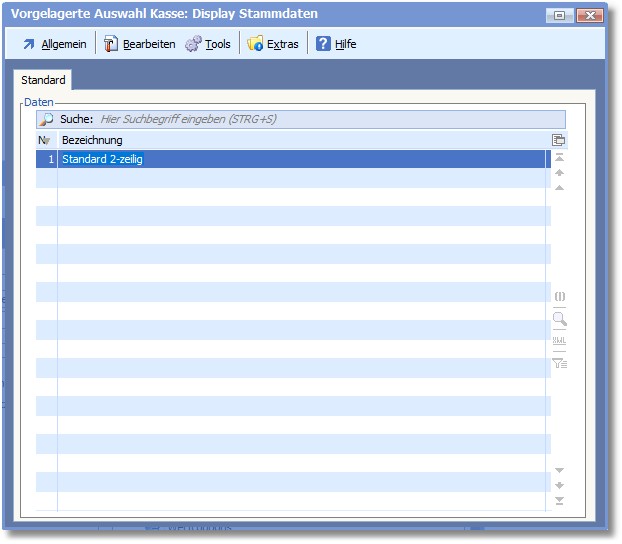Click the single-step up arrow icon

click(559, 188)
